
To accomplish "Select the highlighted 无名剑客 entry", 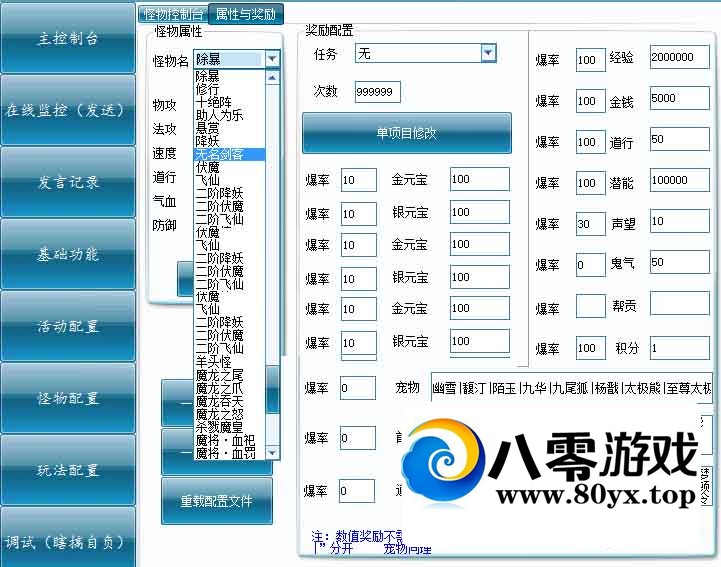I will [229, 154].
